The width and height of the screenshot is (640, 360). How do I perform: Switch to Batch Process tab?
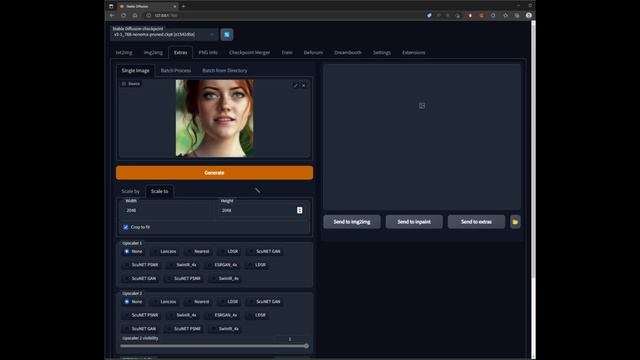pos(176,71)
